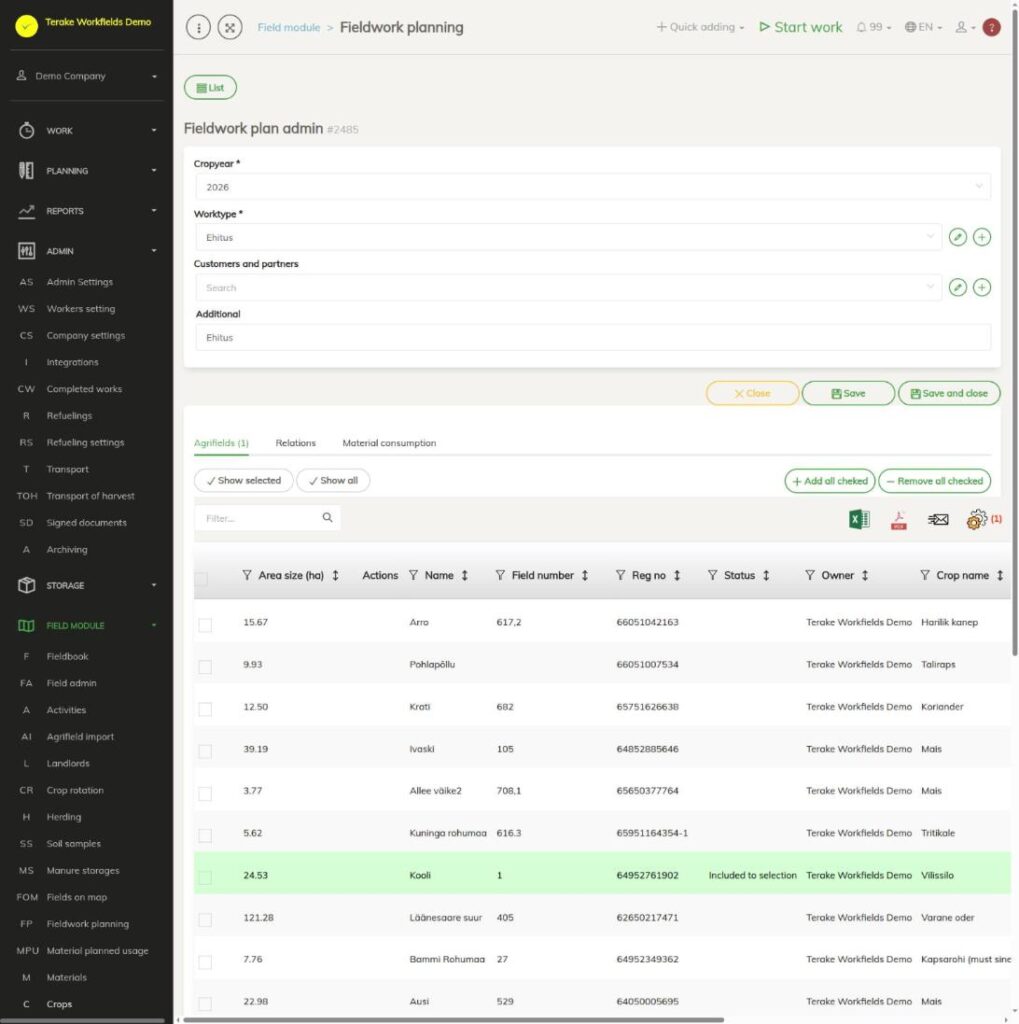1019x1024 pixels.
Task: Sort by Area size column arrows
Action: [335, 575]
